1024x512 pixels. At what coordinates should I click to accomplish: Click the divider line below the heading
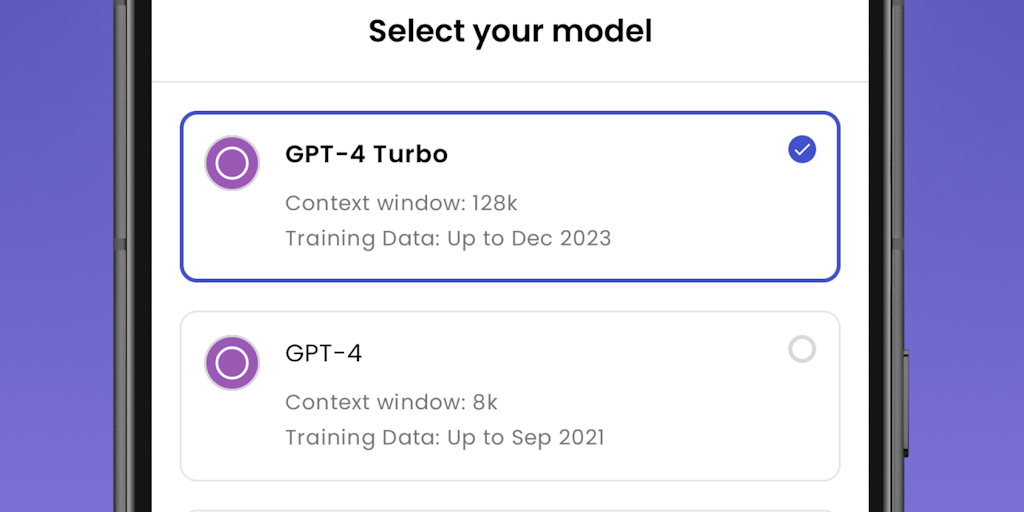(x=510, y=82)
